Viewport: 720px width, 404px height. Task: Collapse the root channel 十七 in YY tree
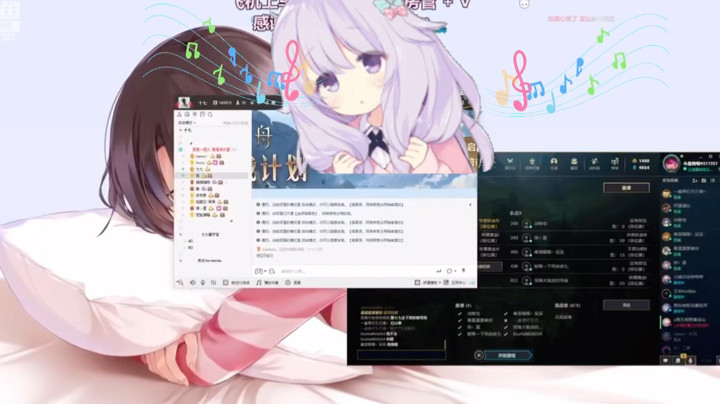[x=180, y=130]
